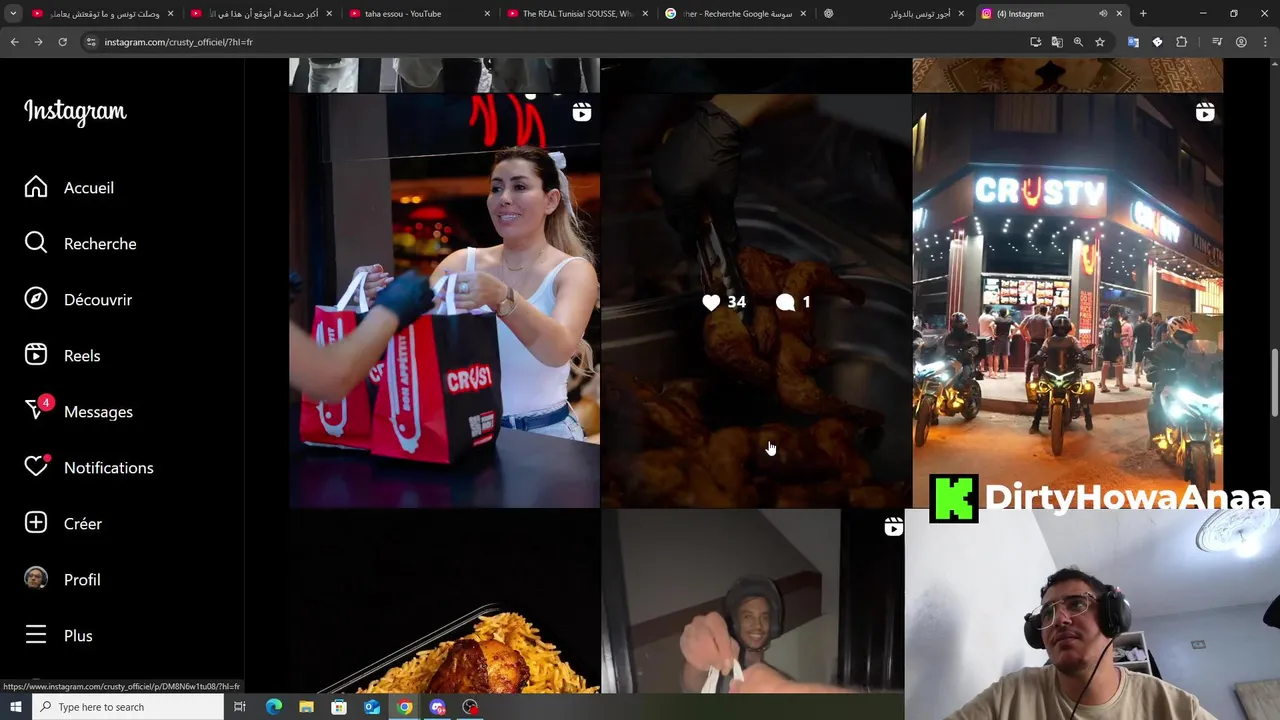Image resolution: width=1280 pixels, height=720 pixels.
Task: Click the page vertical scrollbar thumb
Action: 1274,382
